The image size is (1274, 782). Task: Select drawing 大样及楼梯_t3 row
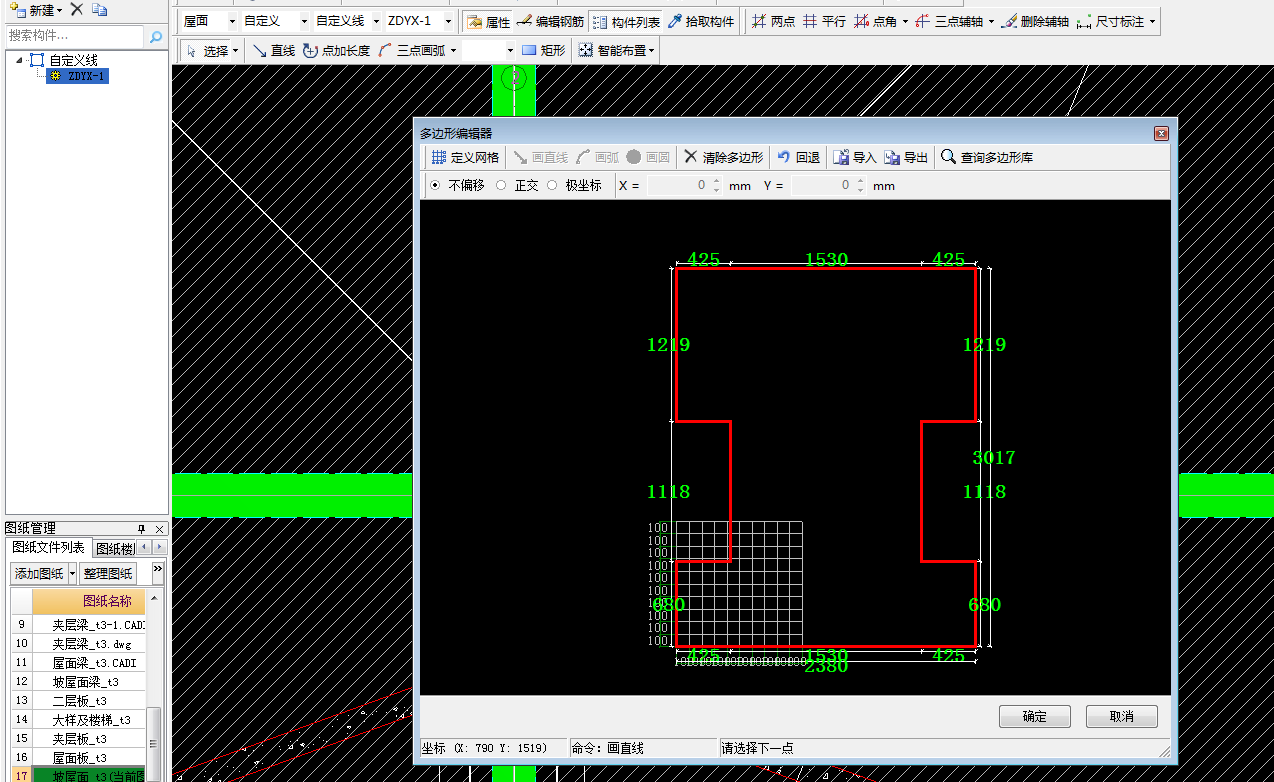(79, 720)
